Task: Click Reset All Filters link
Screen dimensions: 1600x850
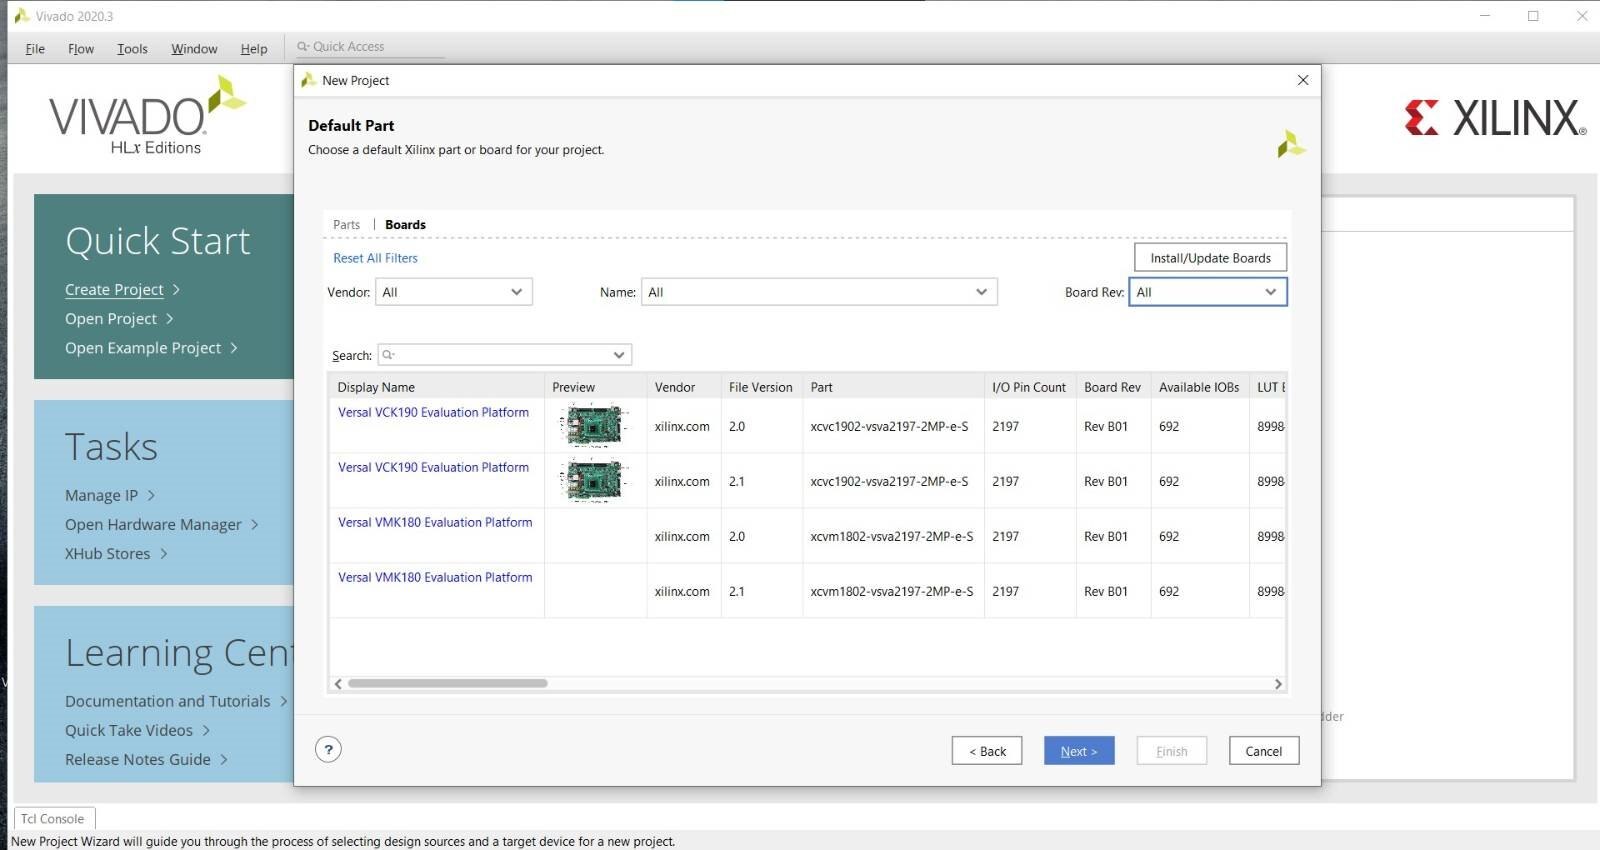Action: pos(375,258)
